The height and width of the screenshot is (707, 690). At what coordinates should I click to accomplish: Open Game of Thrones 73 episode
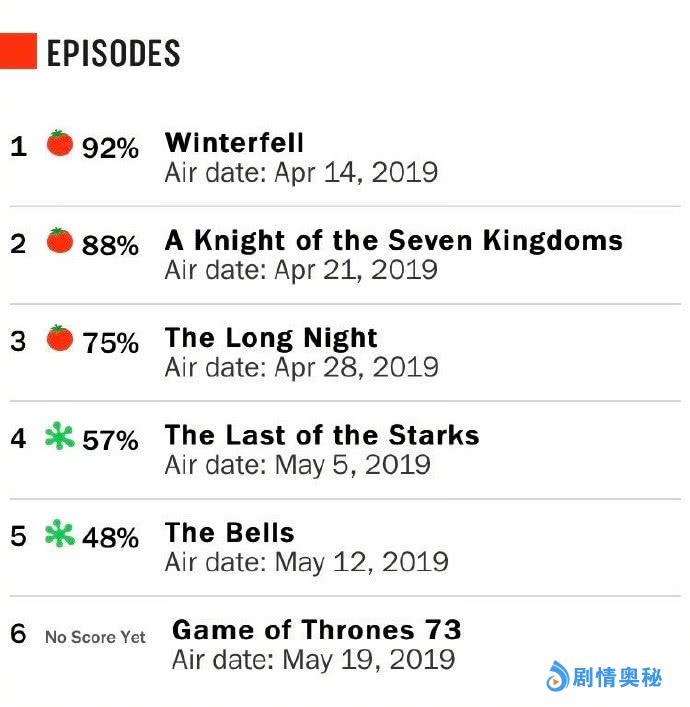(x=316, y=630)
